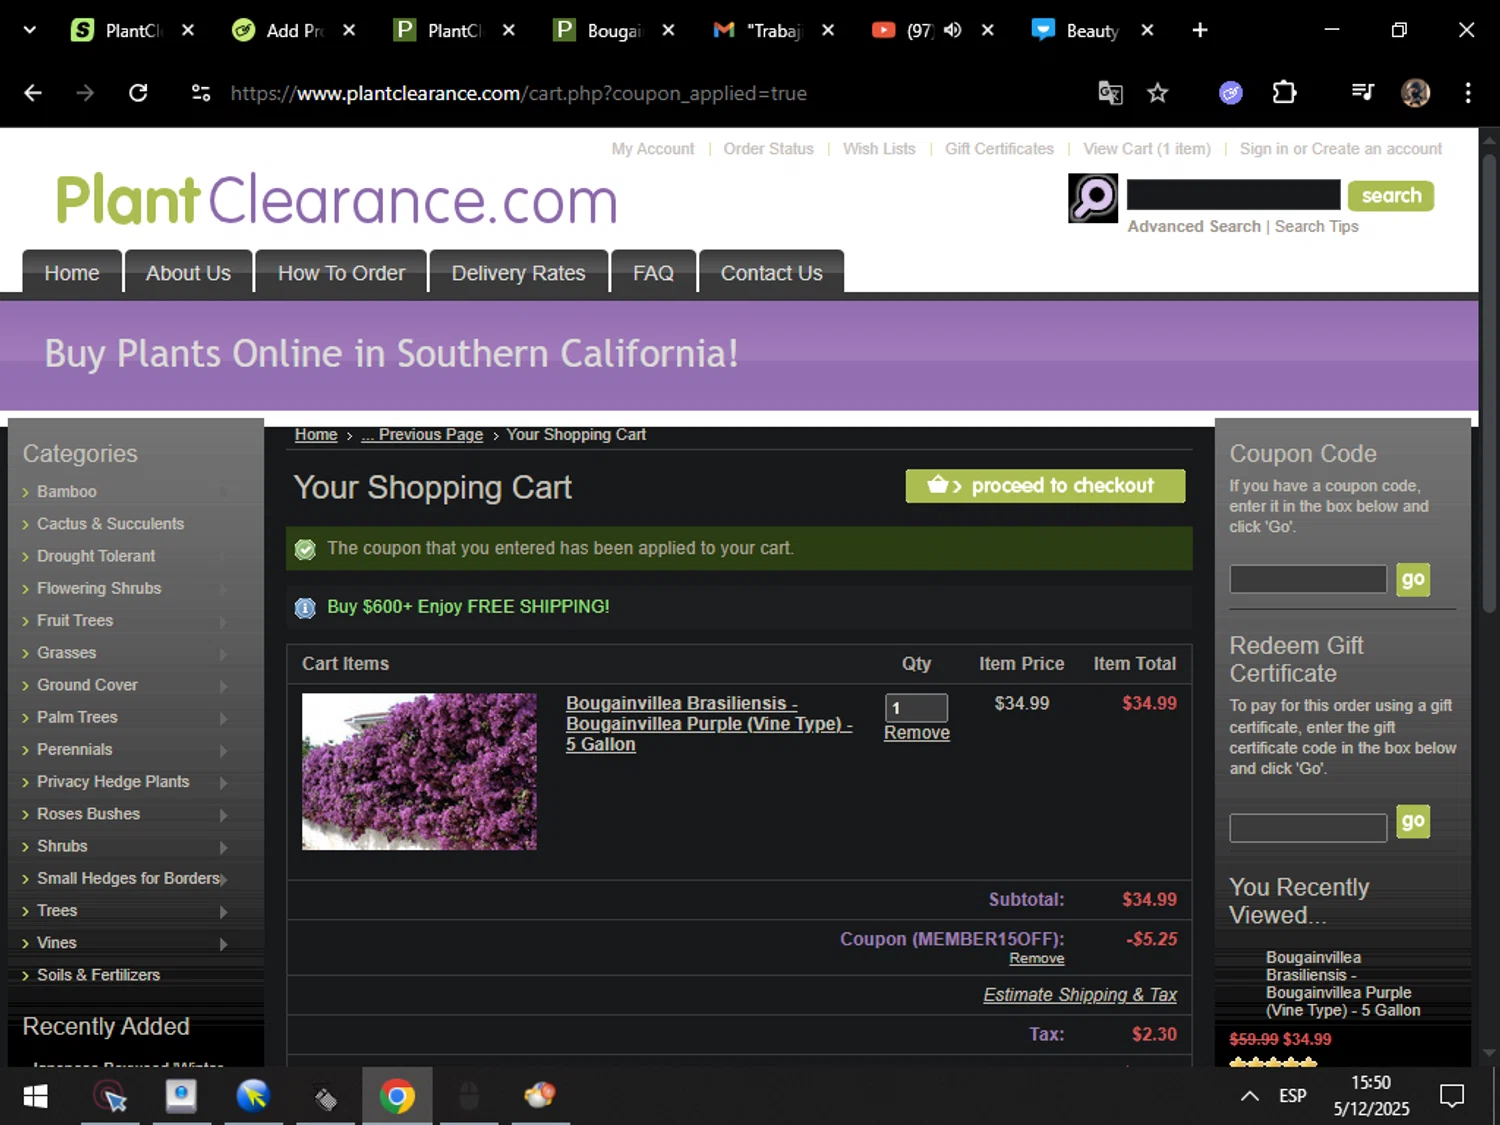This screenshot has width=1500, height=1125.
Task: Switch to the Beauty browser tab
Action: [1078, 30]
